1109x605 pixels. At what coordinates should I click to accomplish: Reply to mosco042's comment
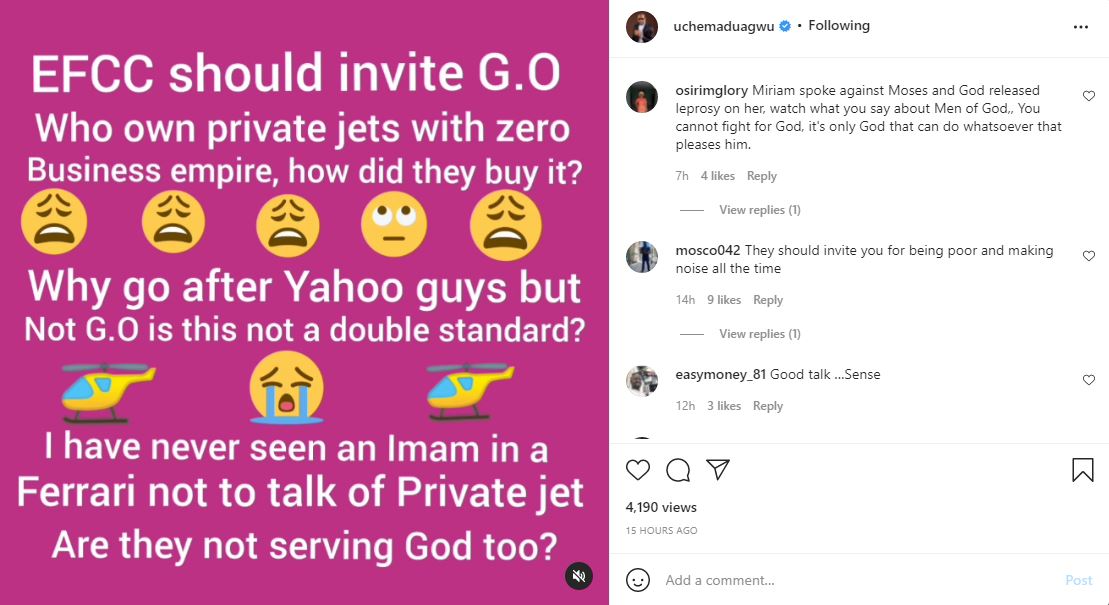[768, 300]
